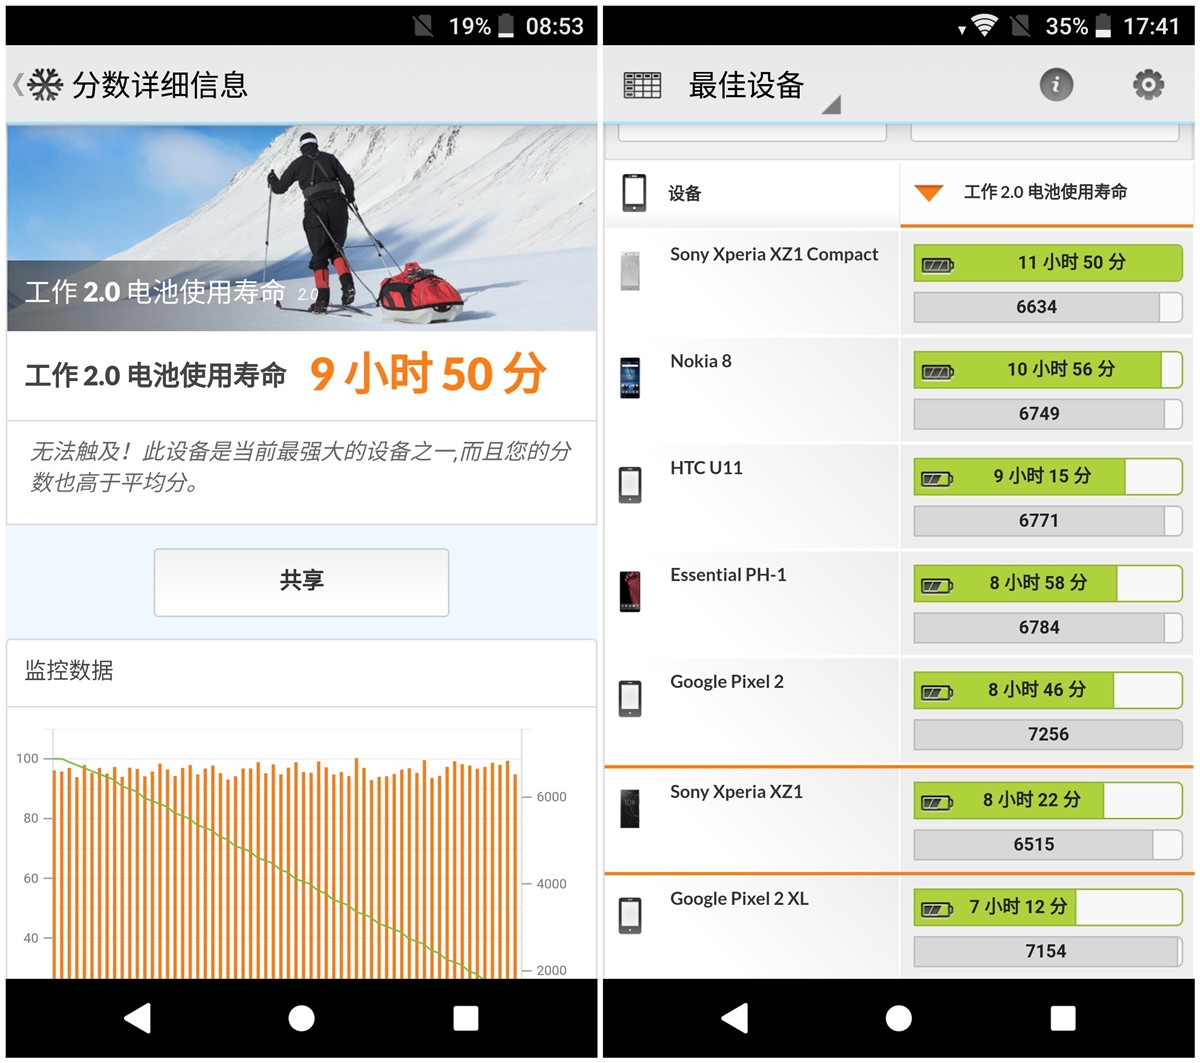This screenshot has width=1200, height=1063.
Task: Tap the device list grid icon
Action: click(641, 85)
